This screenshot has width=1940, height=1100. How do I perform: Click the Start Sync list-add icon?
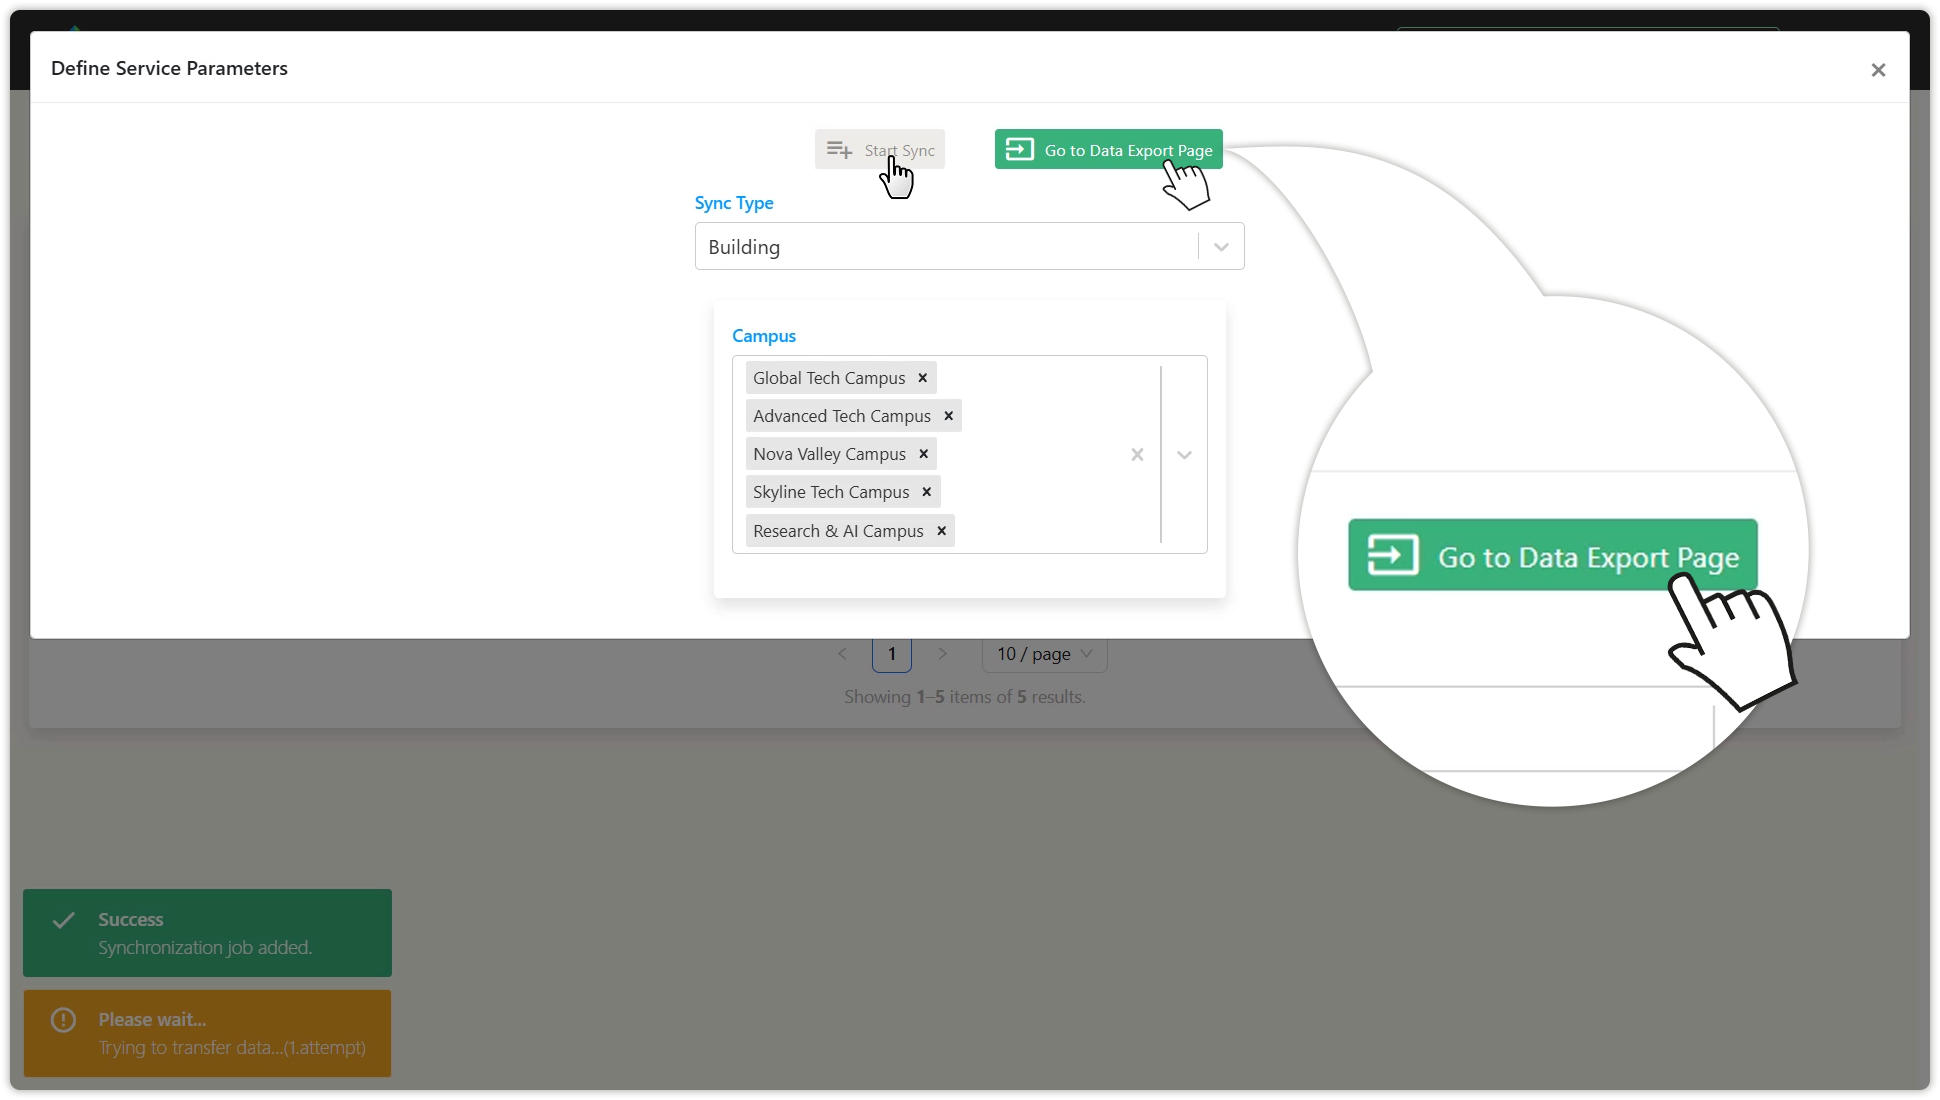[x=839, y=150]
